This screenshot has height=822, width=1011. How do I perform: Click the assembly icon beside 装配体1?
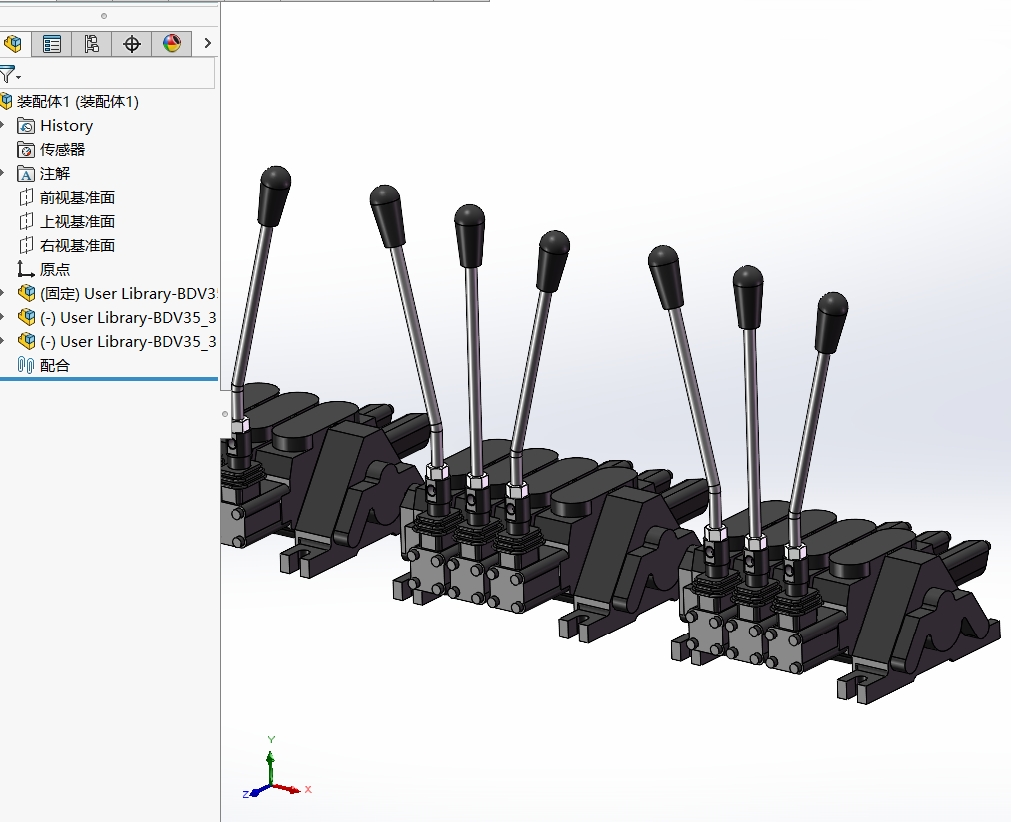[6, 101]
